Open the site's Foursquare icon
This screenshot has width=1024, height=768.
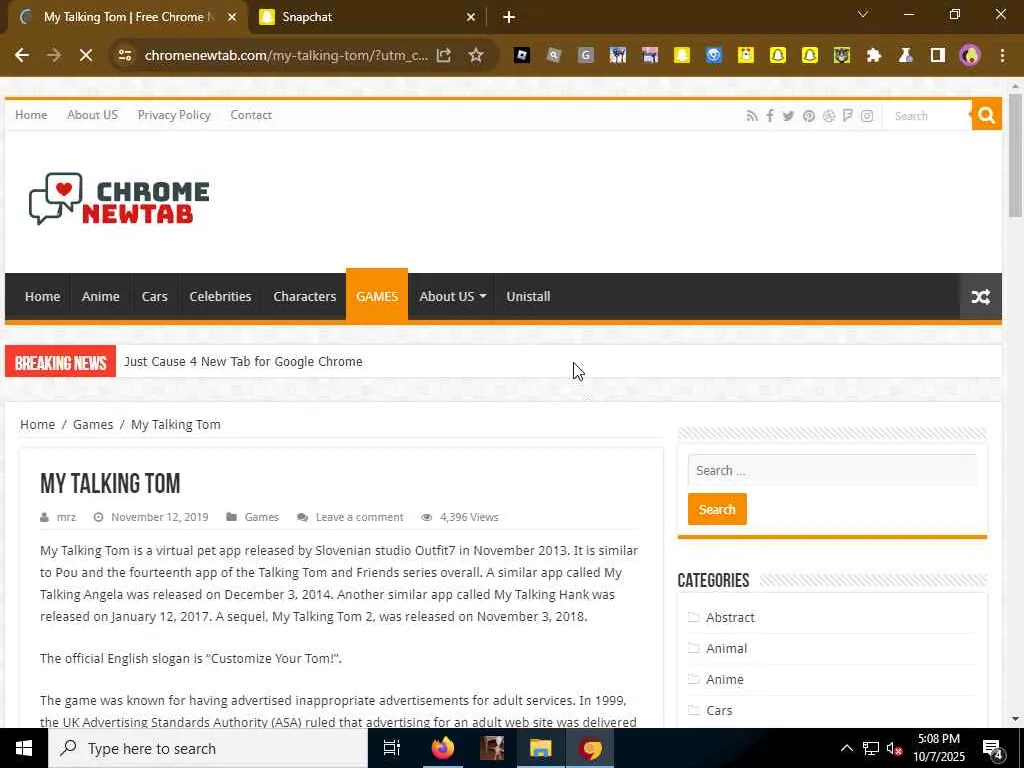click(848, 116)
